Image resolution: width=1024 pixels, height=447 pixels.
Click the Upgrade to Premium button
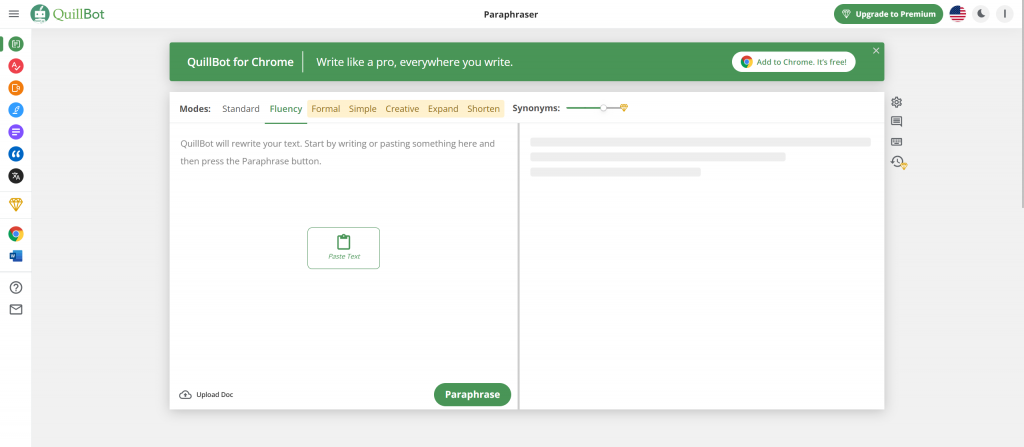click(888, 14)
